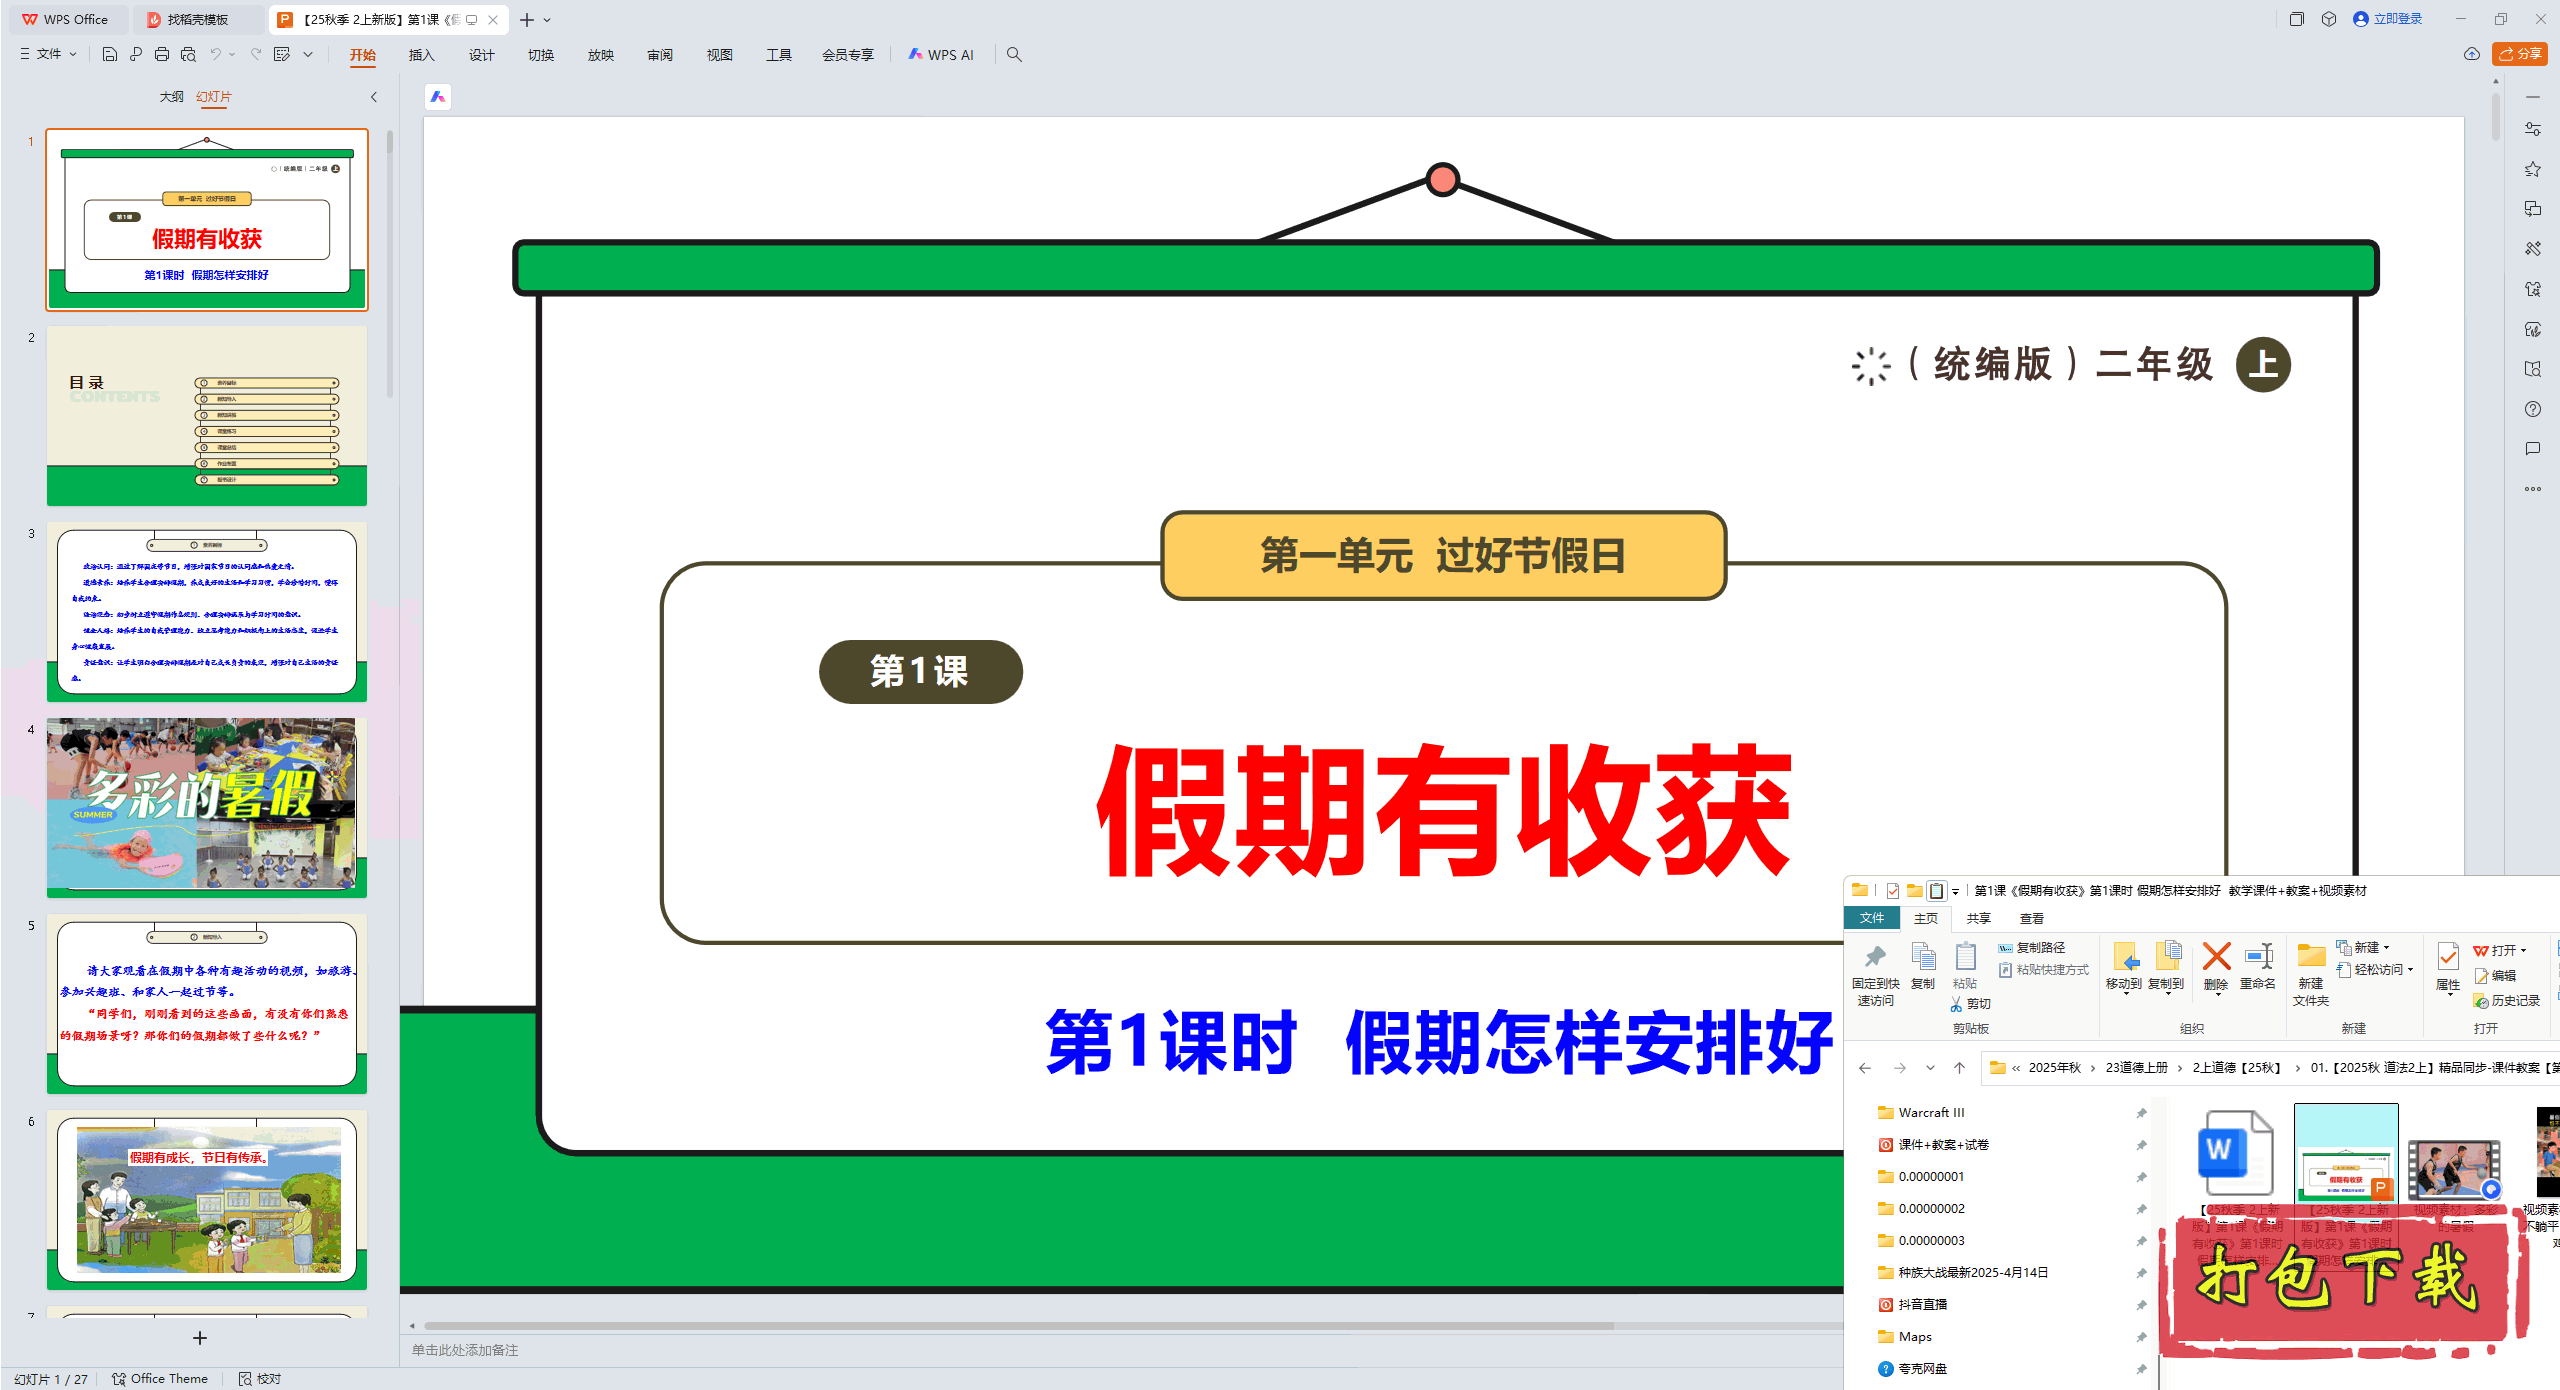This screenshot has height=1390, width=2560.
Task: Open the new-tab dropdown arrow beside plus
Action: coord(547,20)
